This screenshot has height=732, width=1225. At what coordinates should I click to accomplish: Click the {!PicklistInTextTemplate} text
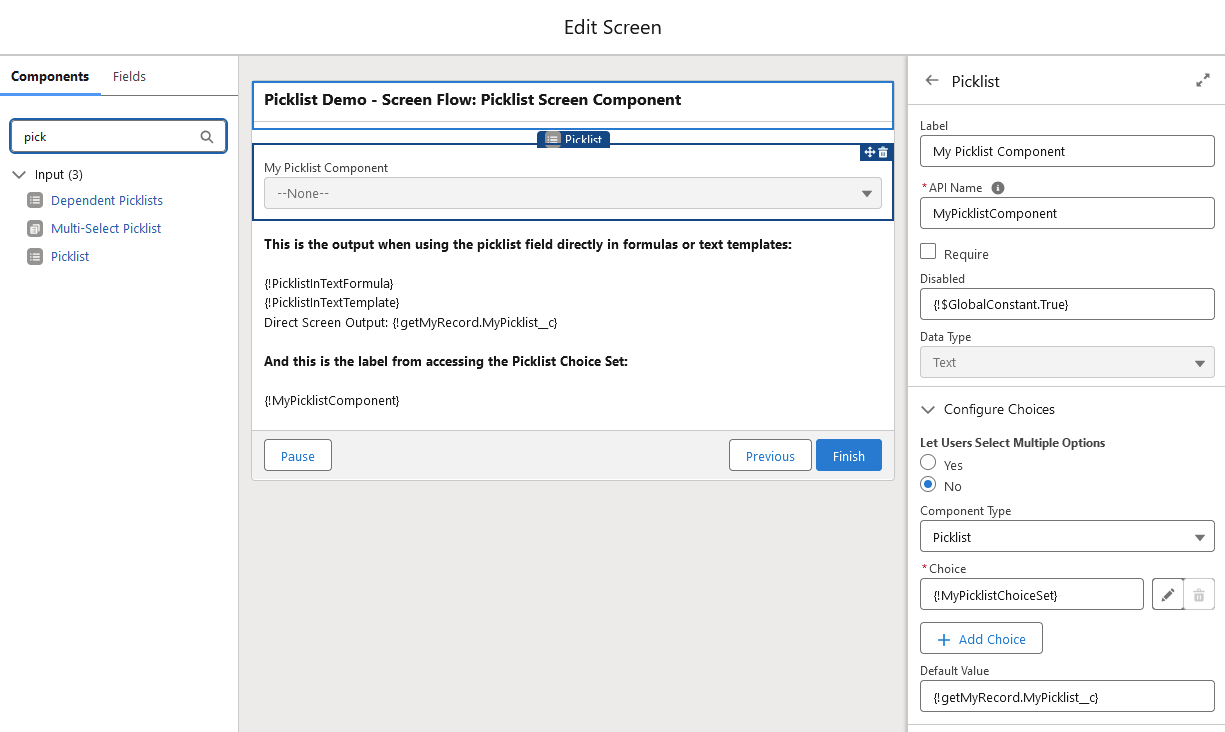coord(332,302)
